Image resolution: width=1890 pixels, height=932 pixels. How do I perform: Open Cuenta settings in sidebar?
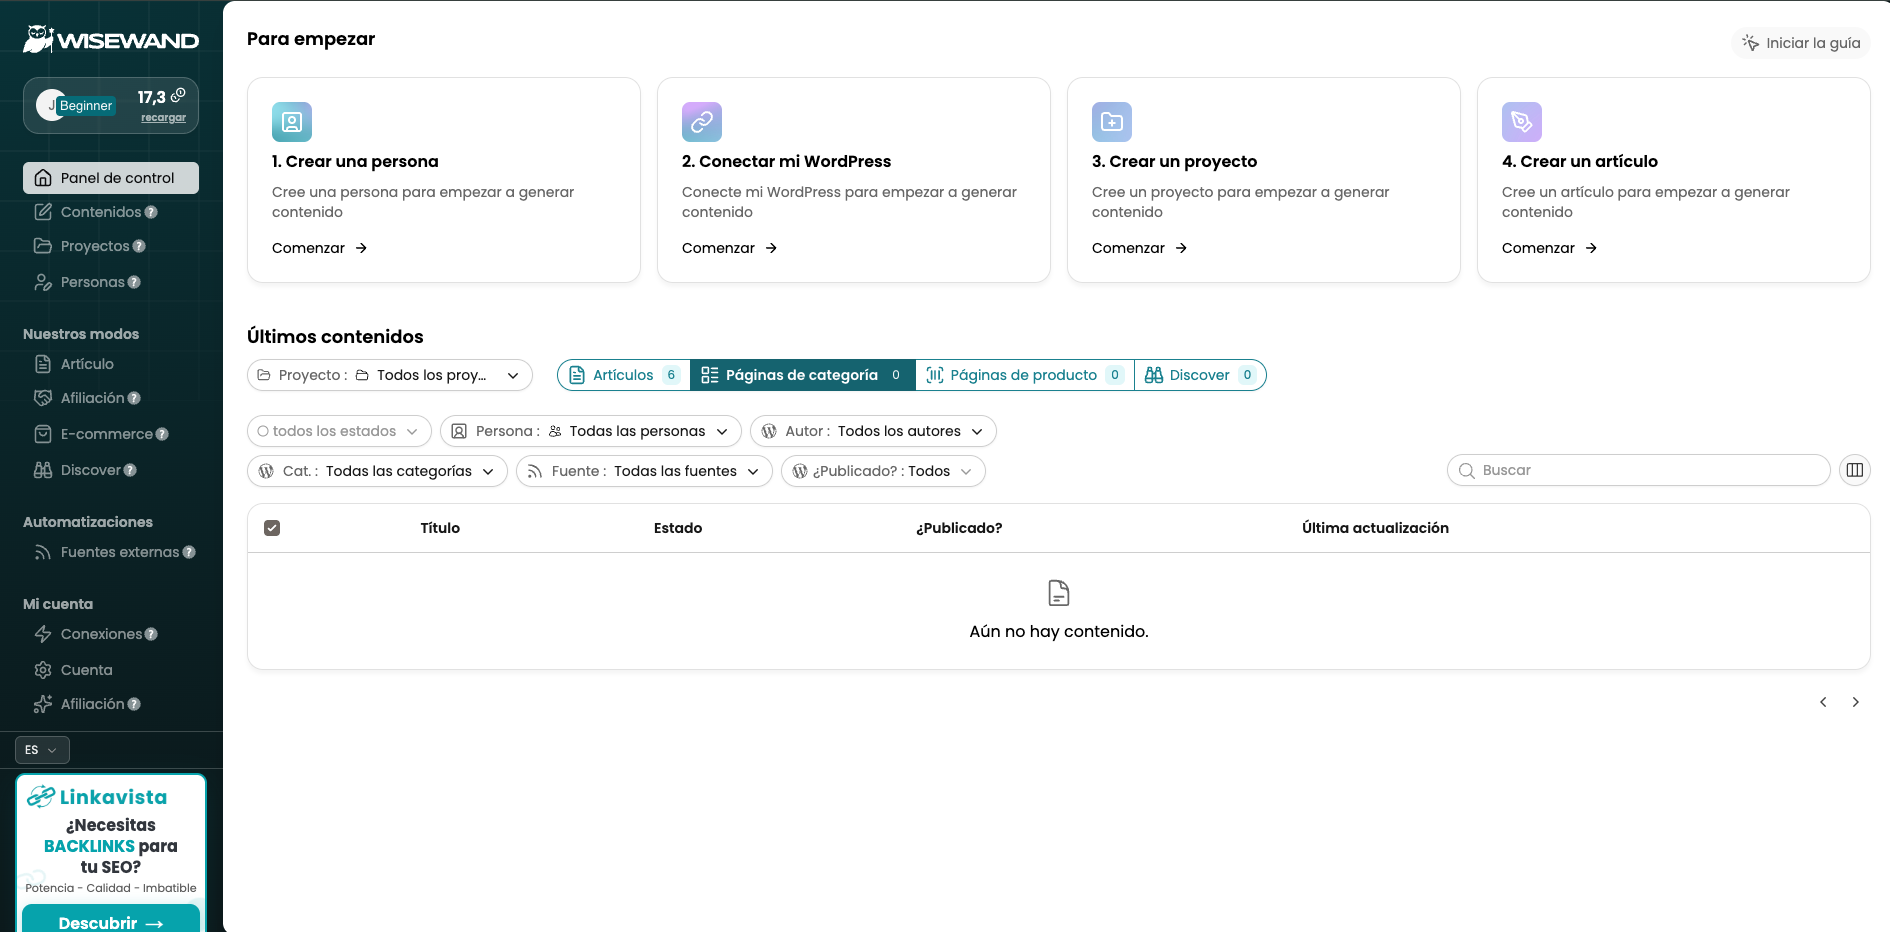pyautogui.click(x=86, y=670)
